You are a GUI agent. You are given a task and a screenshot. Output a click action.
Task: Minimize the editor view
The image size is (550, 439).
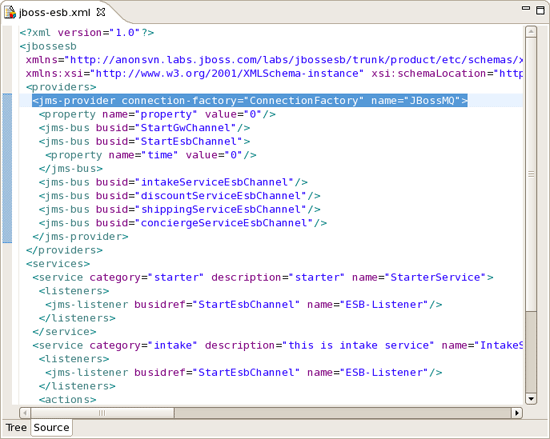[x=525, y=8]
